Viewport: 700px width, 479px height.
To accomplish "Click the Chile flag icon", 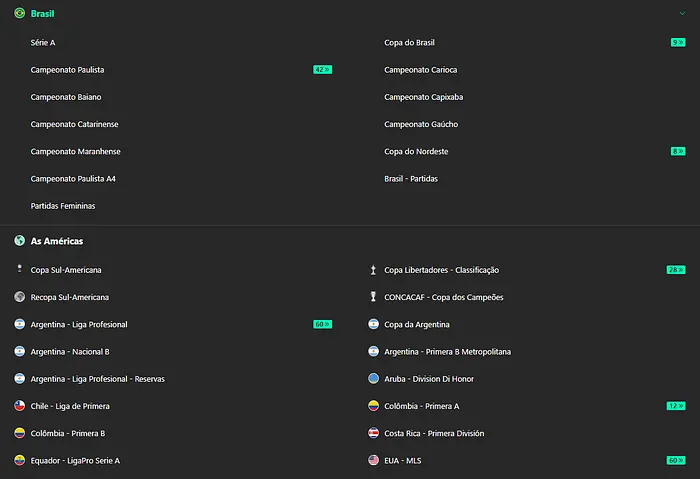I will tap(19, 406).
